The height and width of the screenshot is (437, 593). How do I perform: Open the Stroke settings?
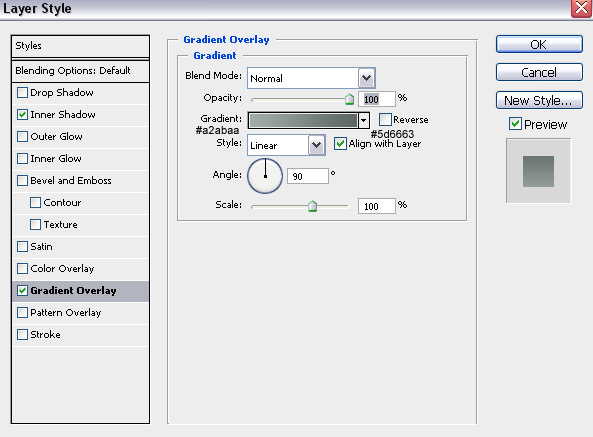[45, 335]
